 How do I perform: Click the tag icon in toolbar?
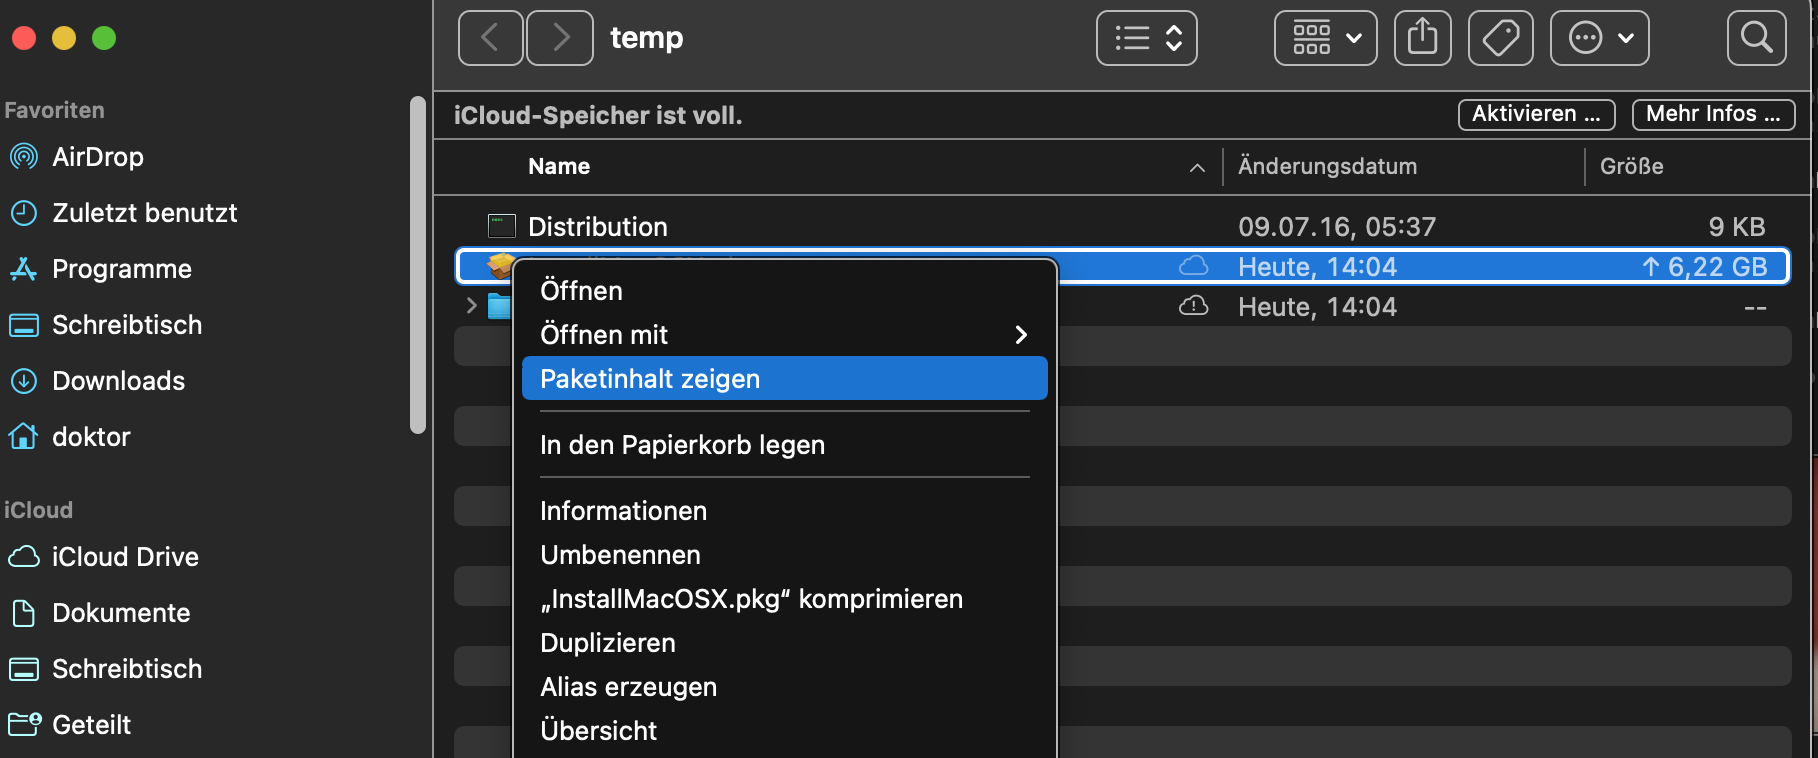click(1500, 38)
